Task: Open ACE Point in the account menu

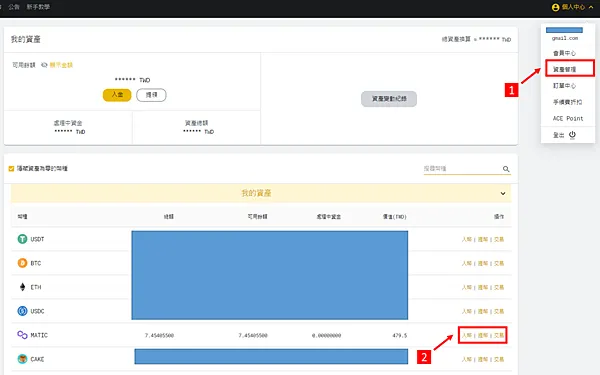Action: 568,119
